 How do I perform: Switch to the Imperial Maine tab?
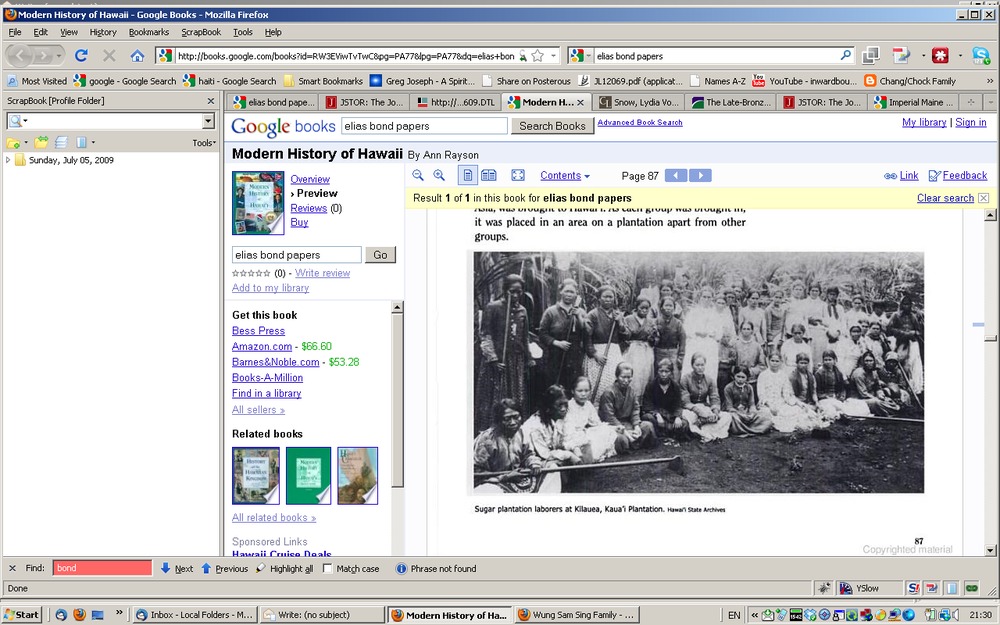pyautogui.click(x=915, y=102)
